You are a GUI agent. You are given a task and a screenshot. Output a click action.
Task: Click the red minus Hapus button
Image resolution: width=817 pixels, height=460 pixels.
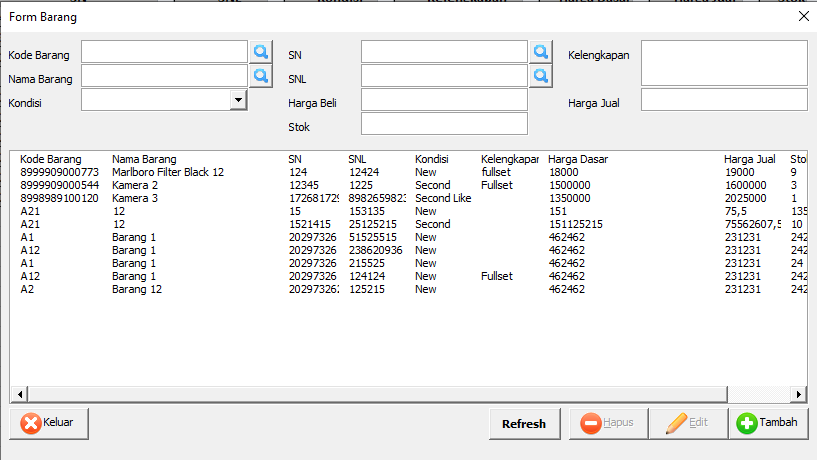(x=608, y=423)
